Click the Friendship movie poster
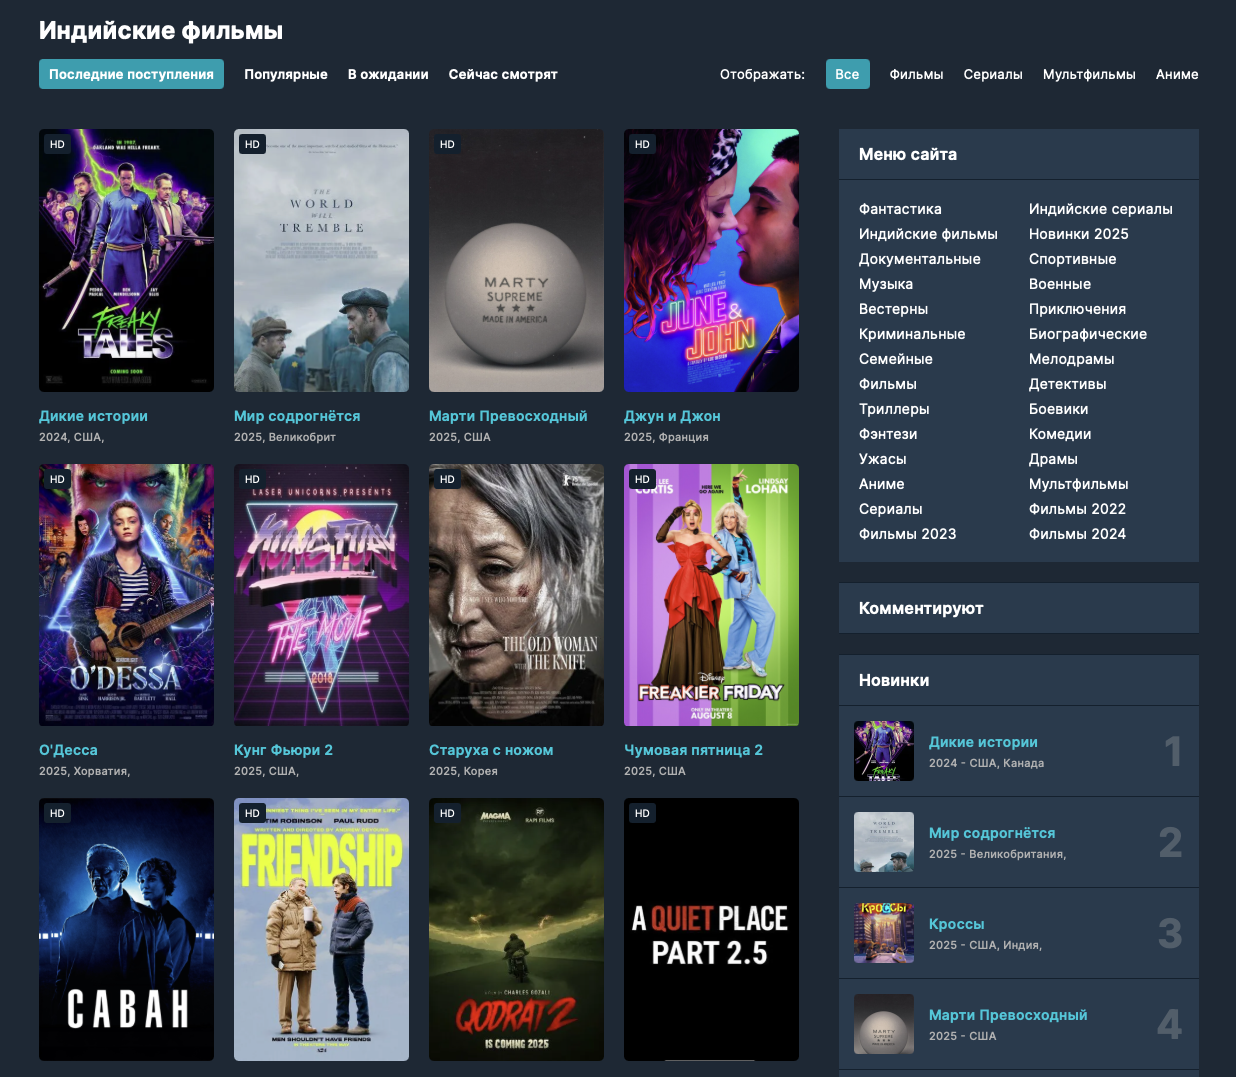This screenshot has width=1236, height=1077. point(321,928)
